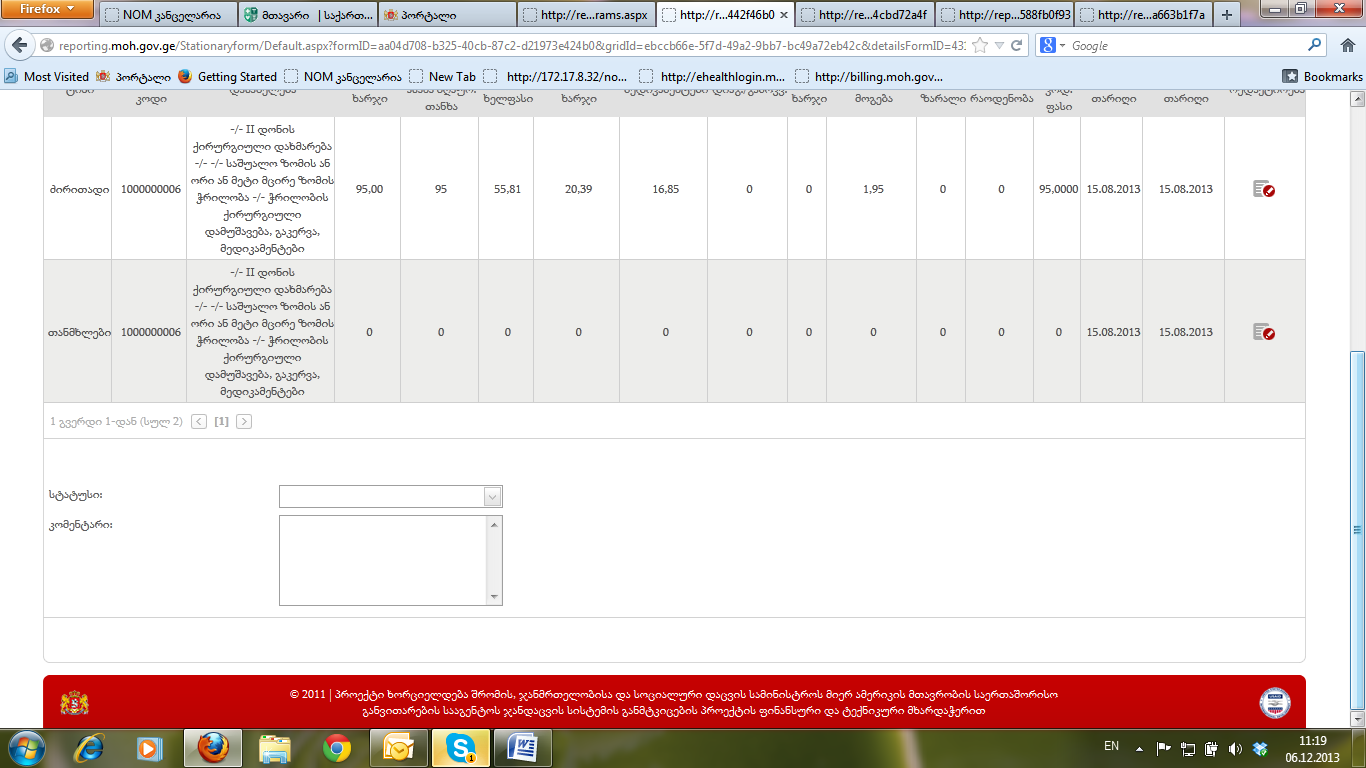Click the reload page icon
Viewport: 1366px width, 768px height.
(1017, 45)
